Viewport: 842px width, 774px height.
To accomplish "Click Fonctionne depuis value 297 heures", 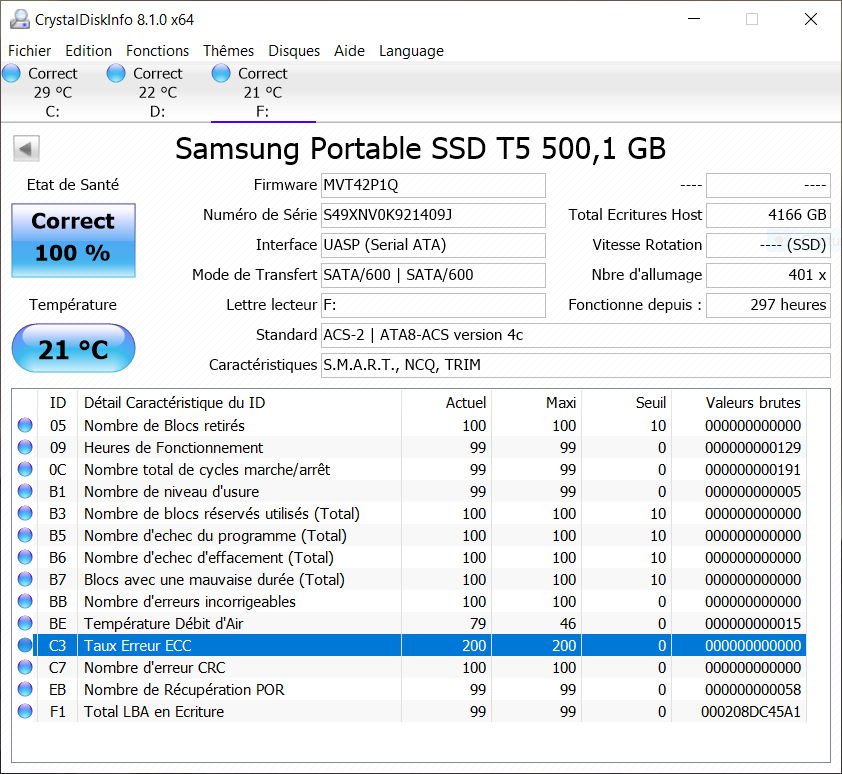I will tap(768, 306).
